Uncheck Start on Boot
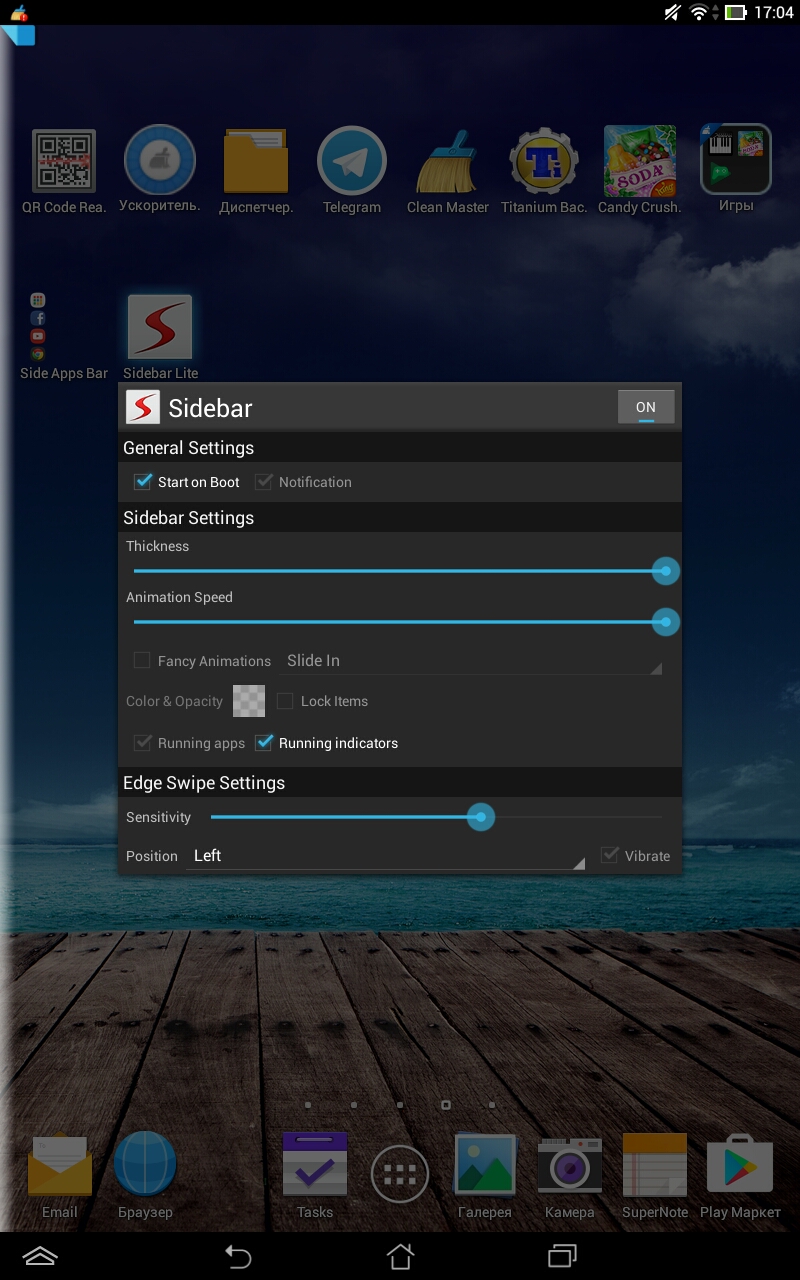Viewport: 800px width, 1280px height. pos(143,482)
